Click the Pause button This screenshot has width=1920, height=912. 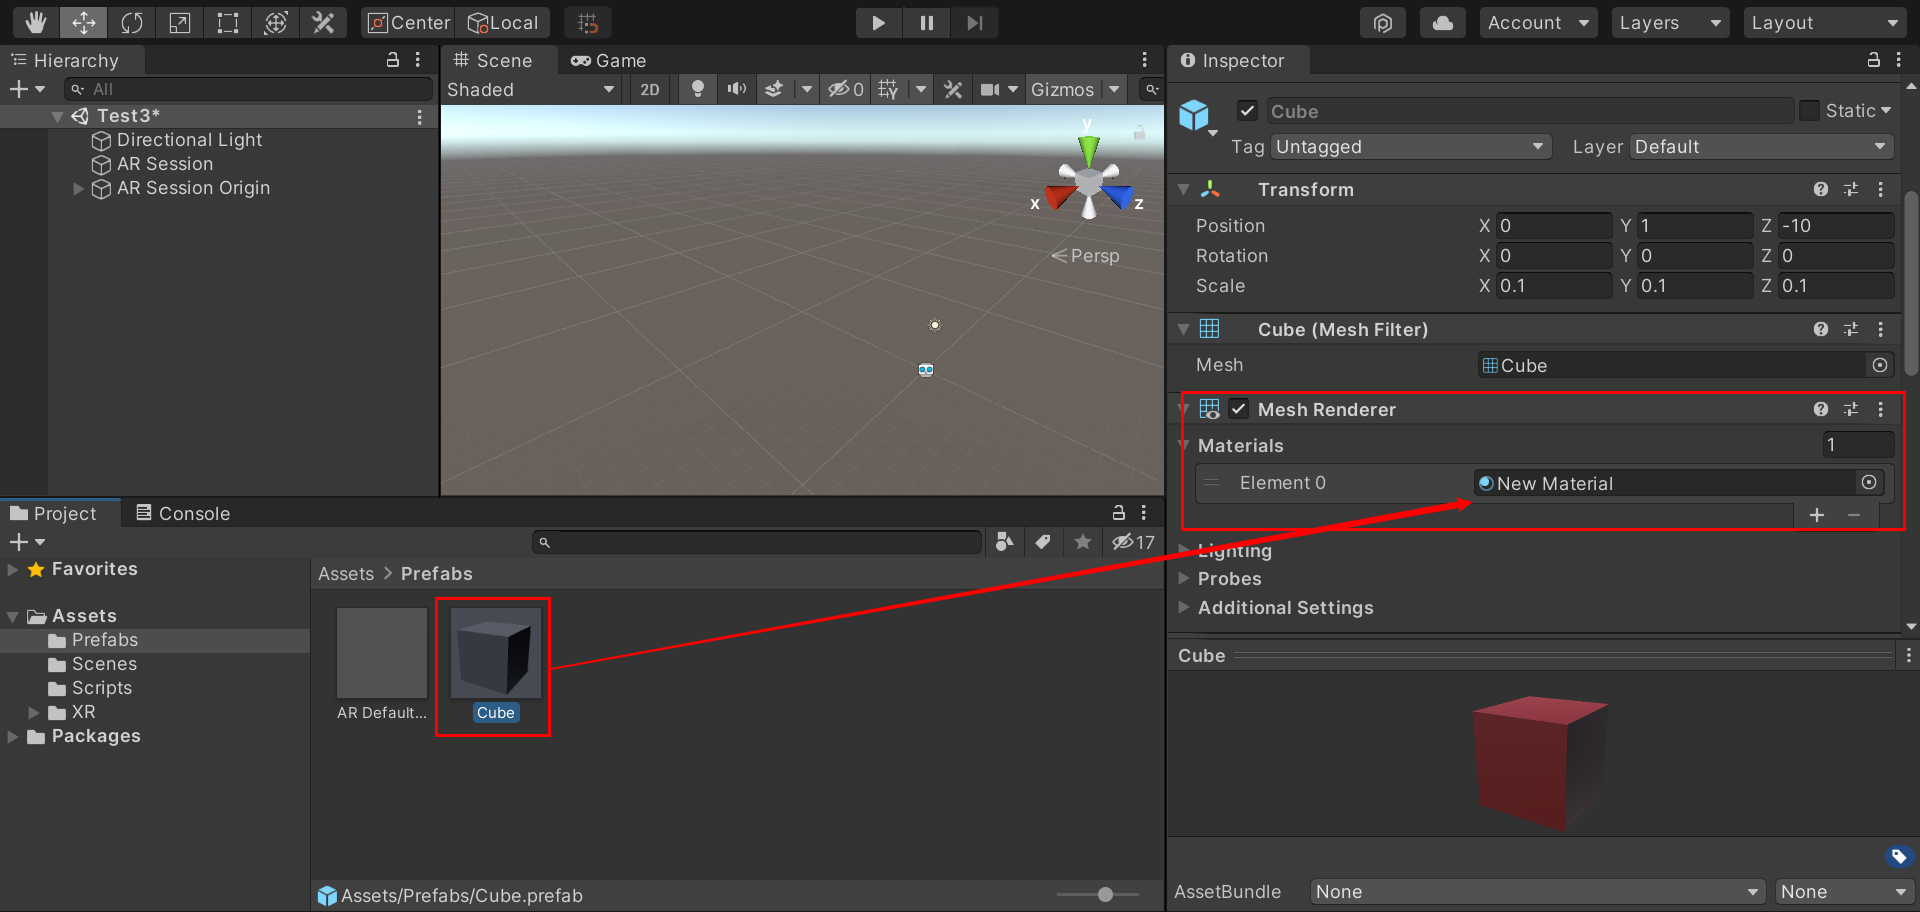(927, 22)
